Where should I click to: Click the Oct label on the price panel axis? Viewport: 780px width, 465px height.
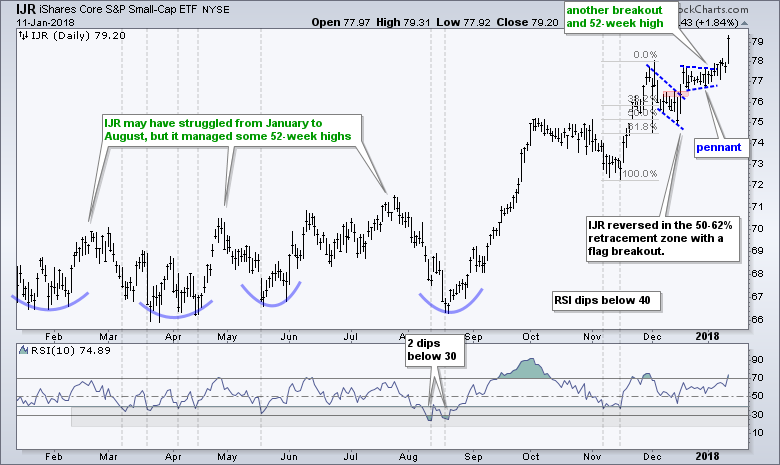531,337
